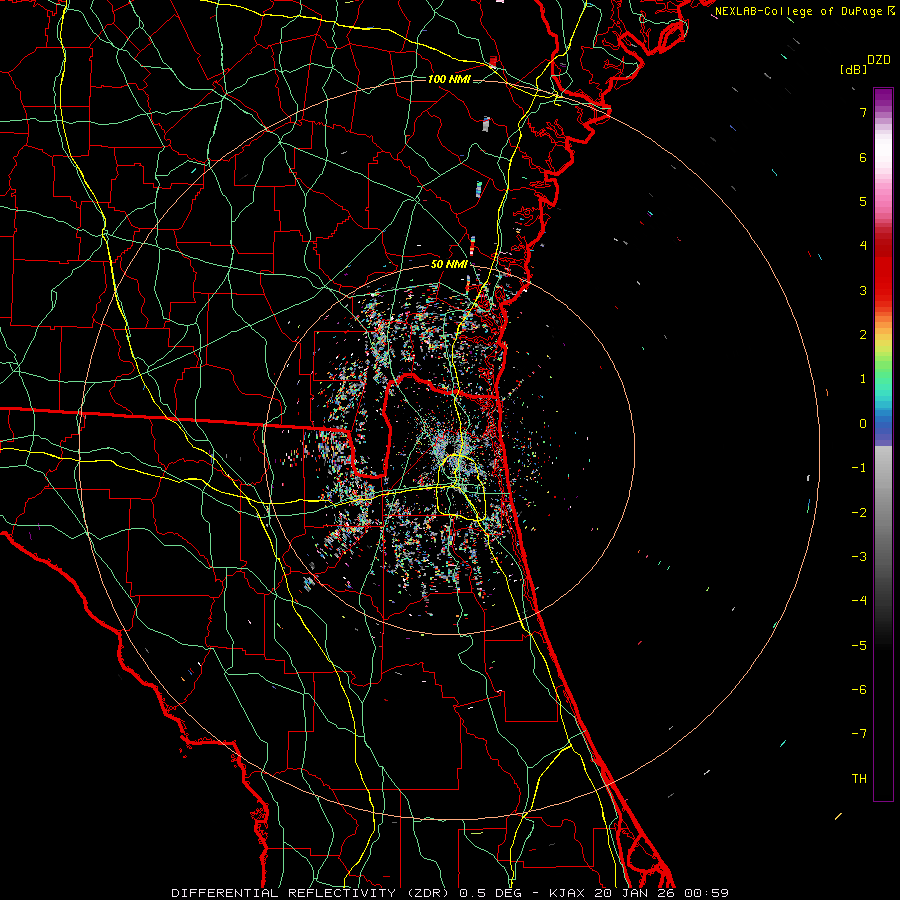Screen dimensions: 900x900
Task: Click the [dB] units label
Action: (853, 70)
